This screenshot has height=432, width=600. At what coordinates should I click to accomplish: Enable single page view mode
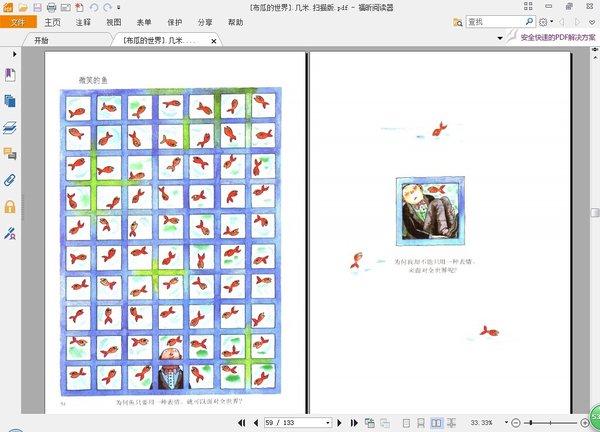pyautogui.click(x=406, y=423)
